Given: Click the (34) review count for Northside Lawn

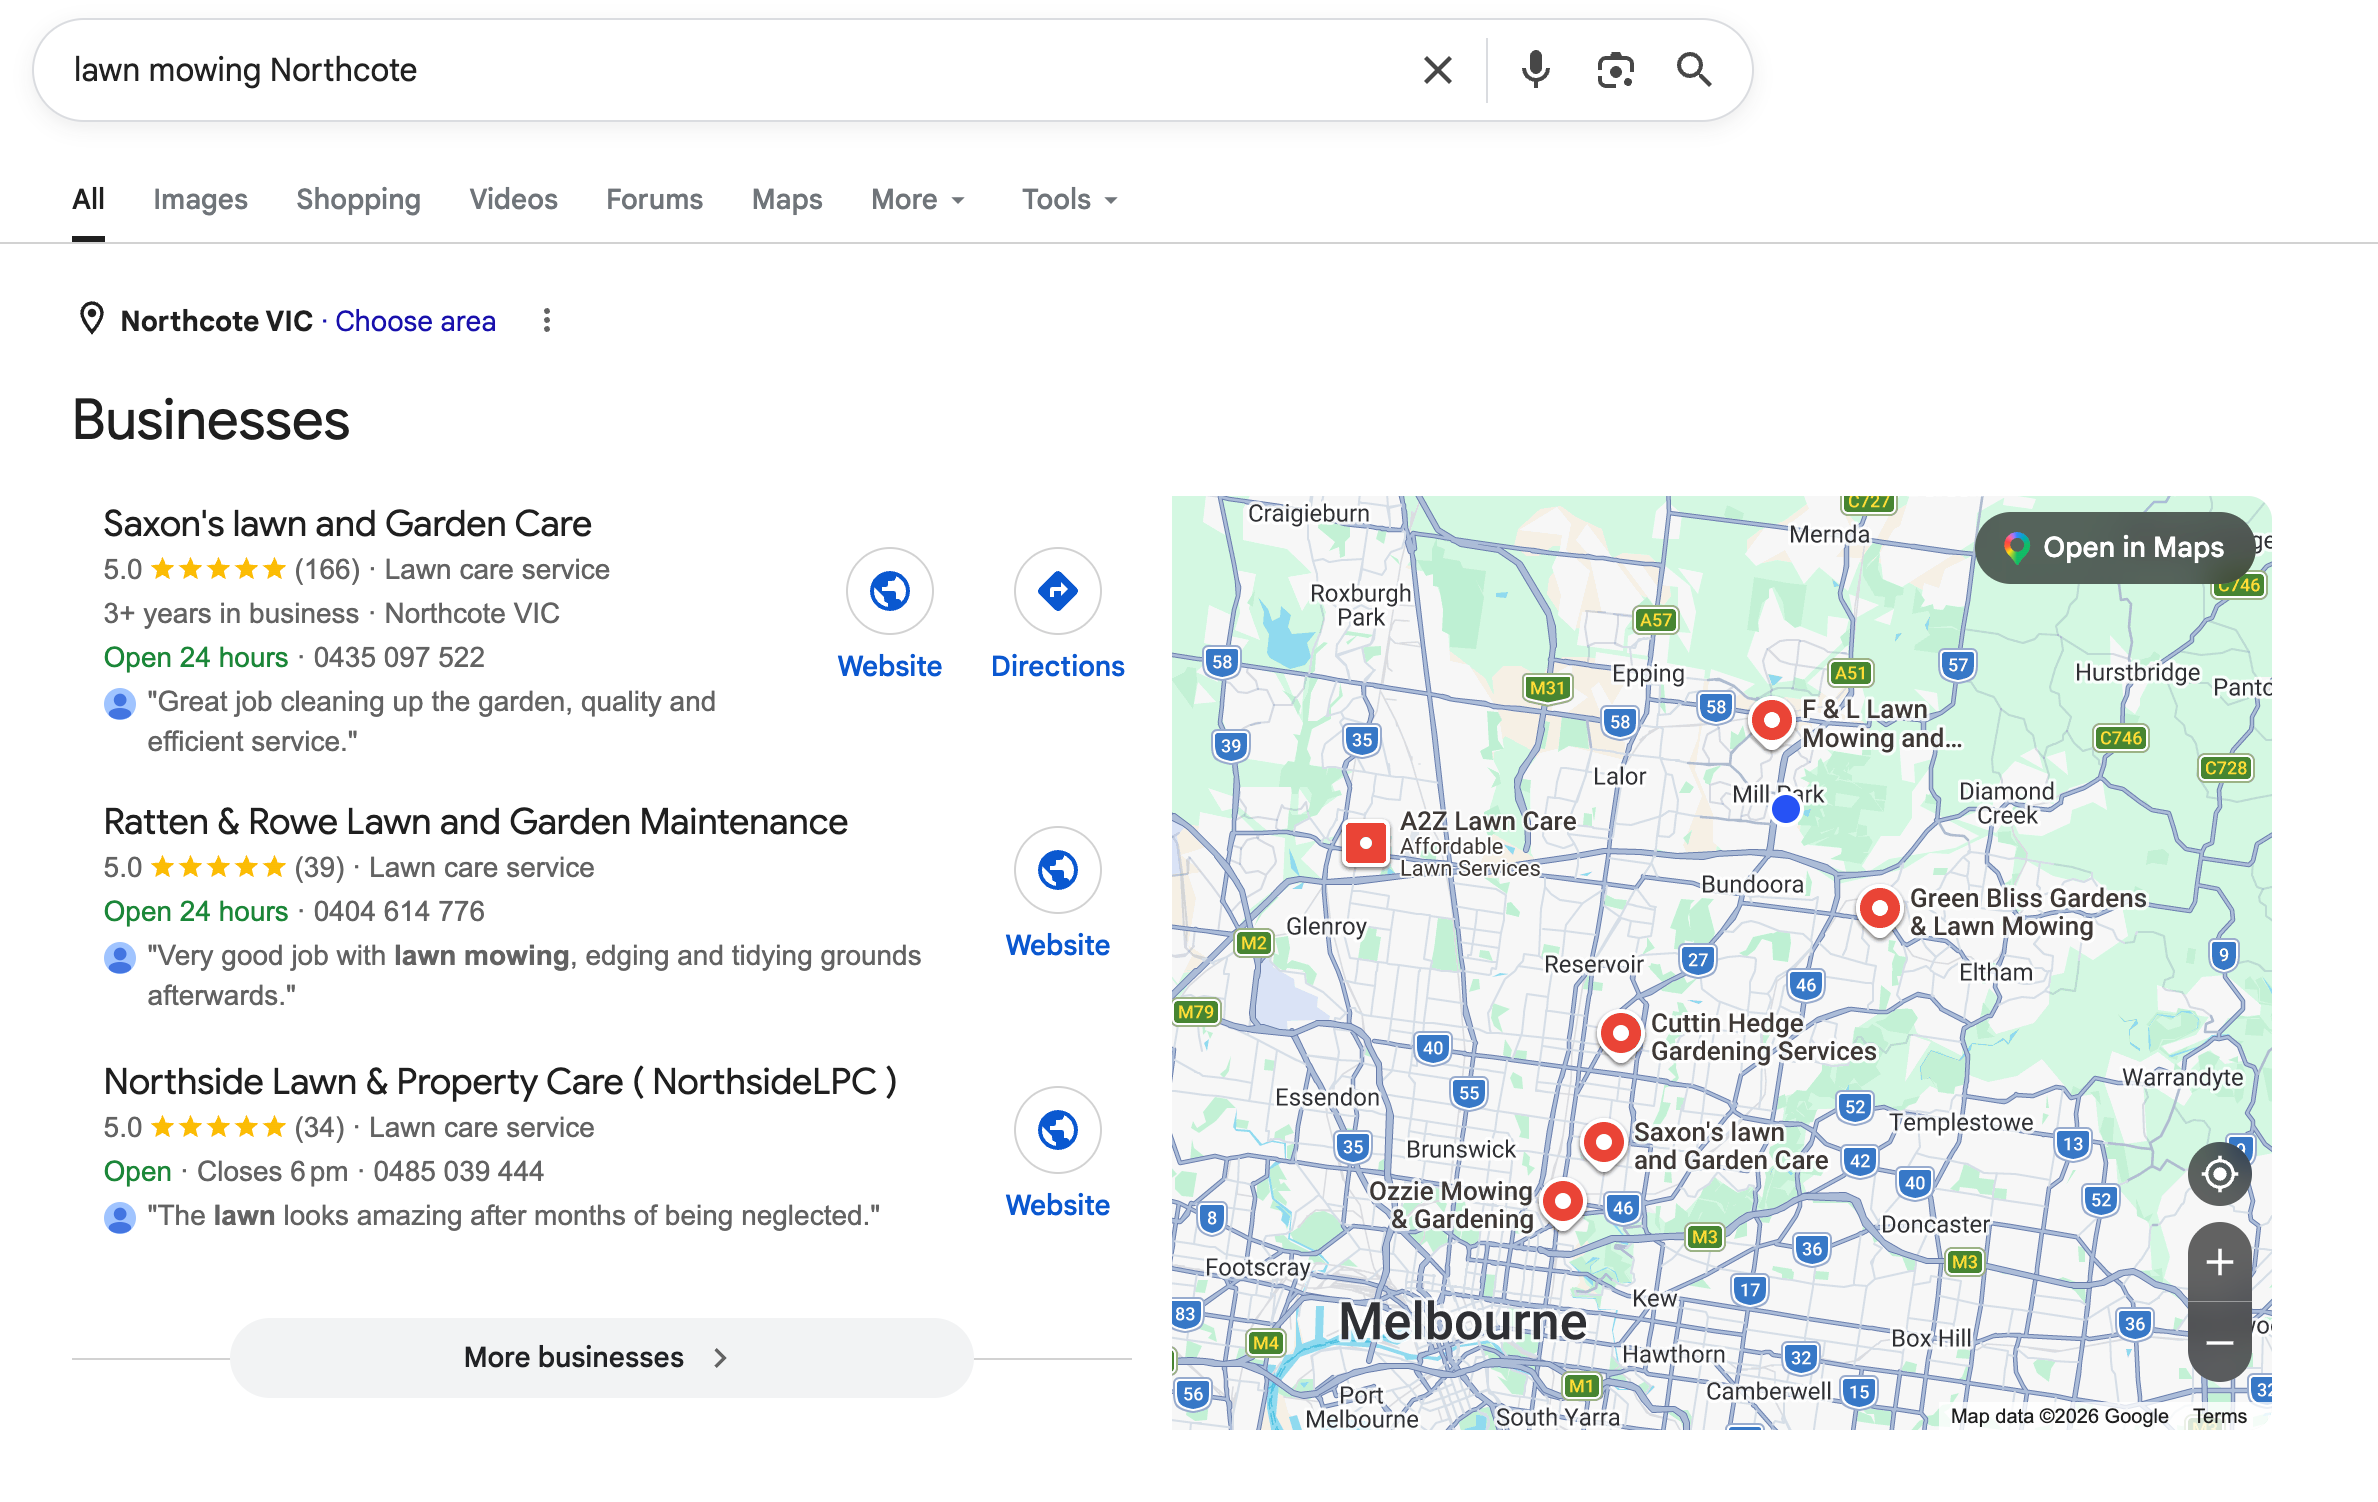Looking at the screenshot, I should click(319, 1128).
